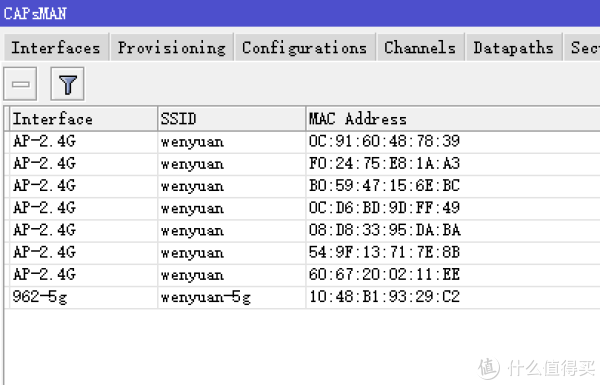Open the Provisioning tab
Screen dimensions: 600x385
coord(172,47)
